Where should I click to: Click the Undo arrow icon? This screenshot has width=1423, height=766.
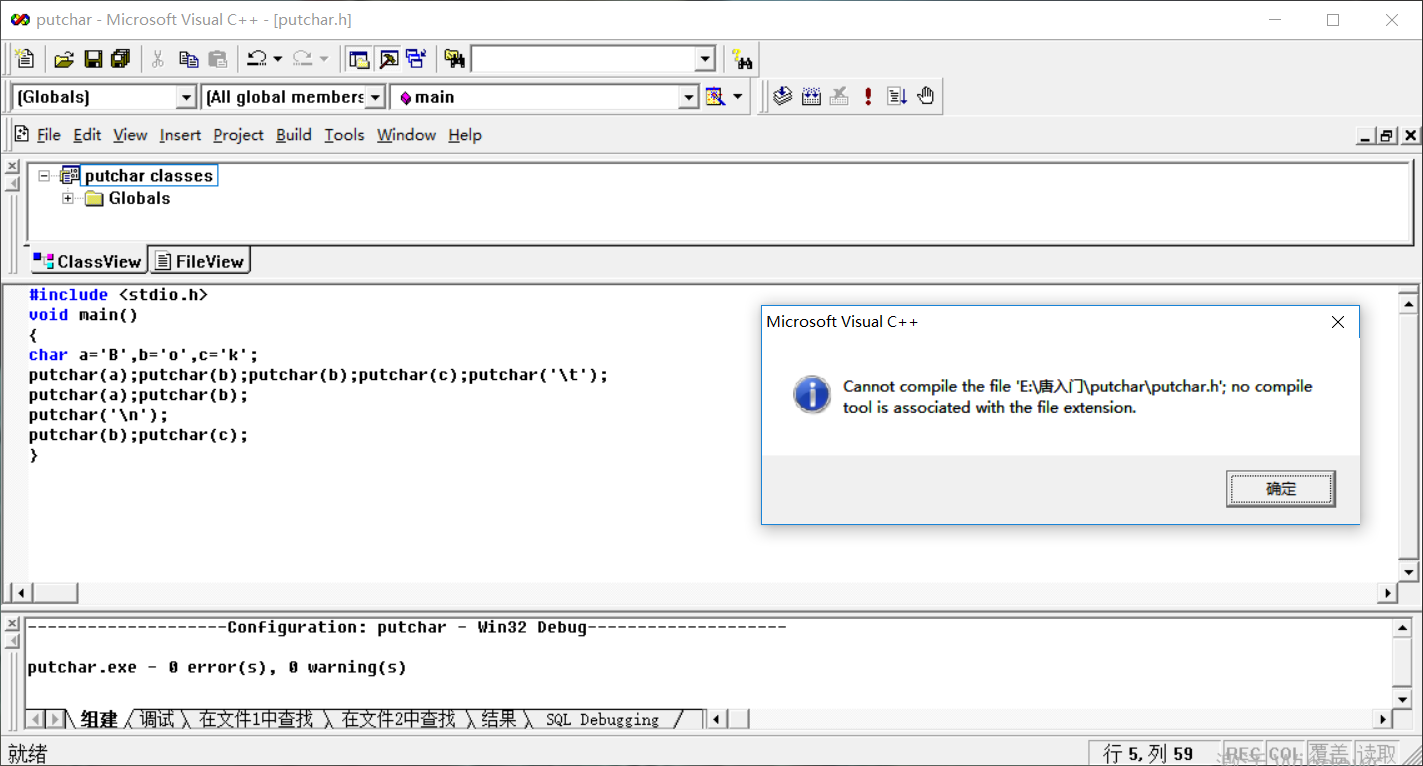tap(257, 59)
